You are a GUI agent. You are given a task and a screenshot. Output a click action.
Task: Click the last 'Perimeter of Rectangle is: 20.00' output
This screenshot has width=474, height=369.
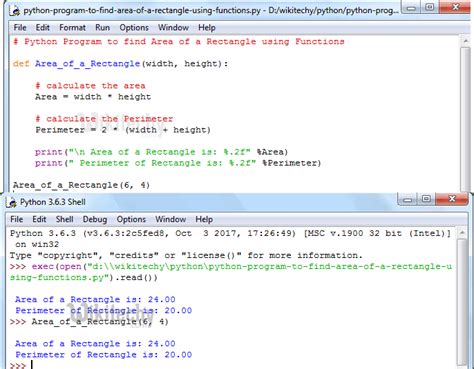[104, 355]
